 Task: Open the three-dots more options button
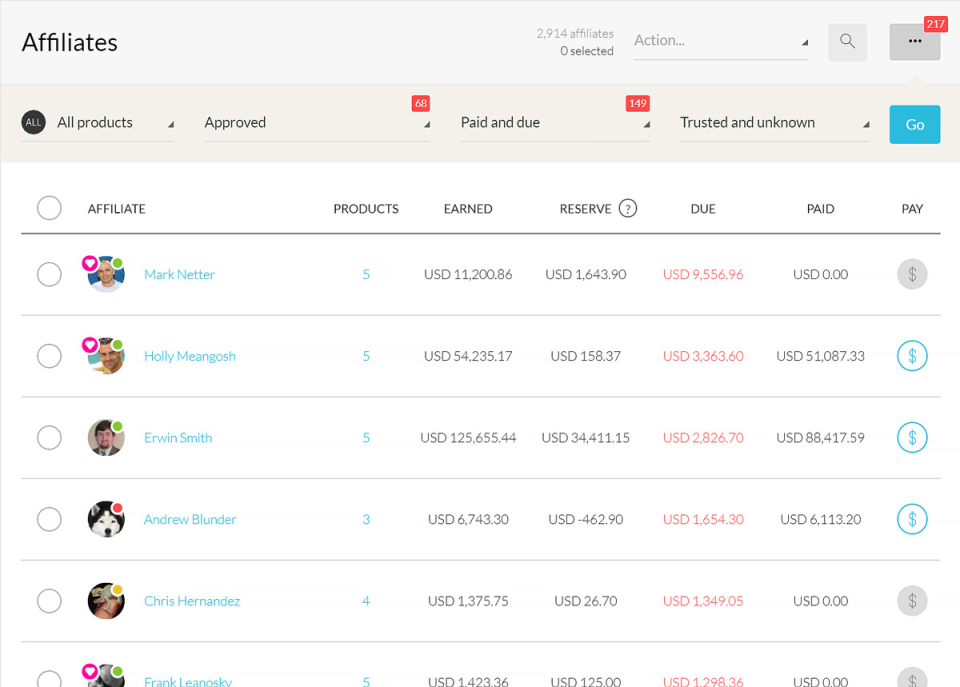[x=914, y=42]
